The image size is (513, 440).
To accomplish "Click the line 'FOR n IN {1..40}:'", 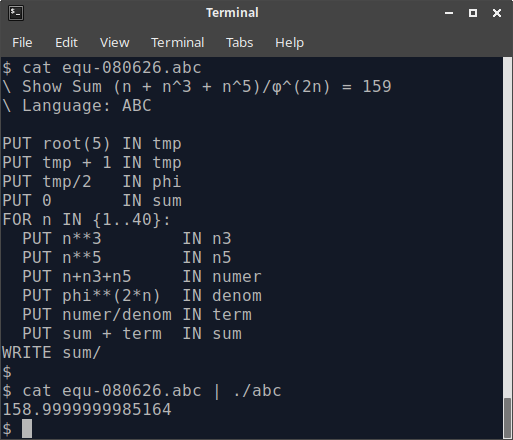I will tap(87, 220).
